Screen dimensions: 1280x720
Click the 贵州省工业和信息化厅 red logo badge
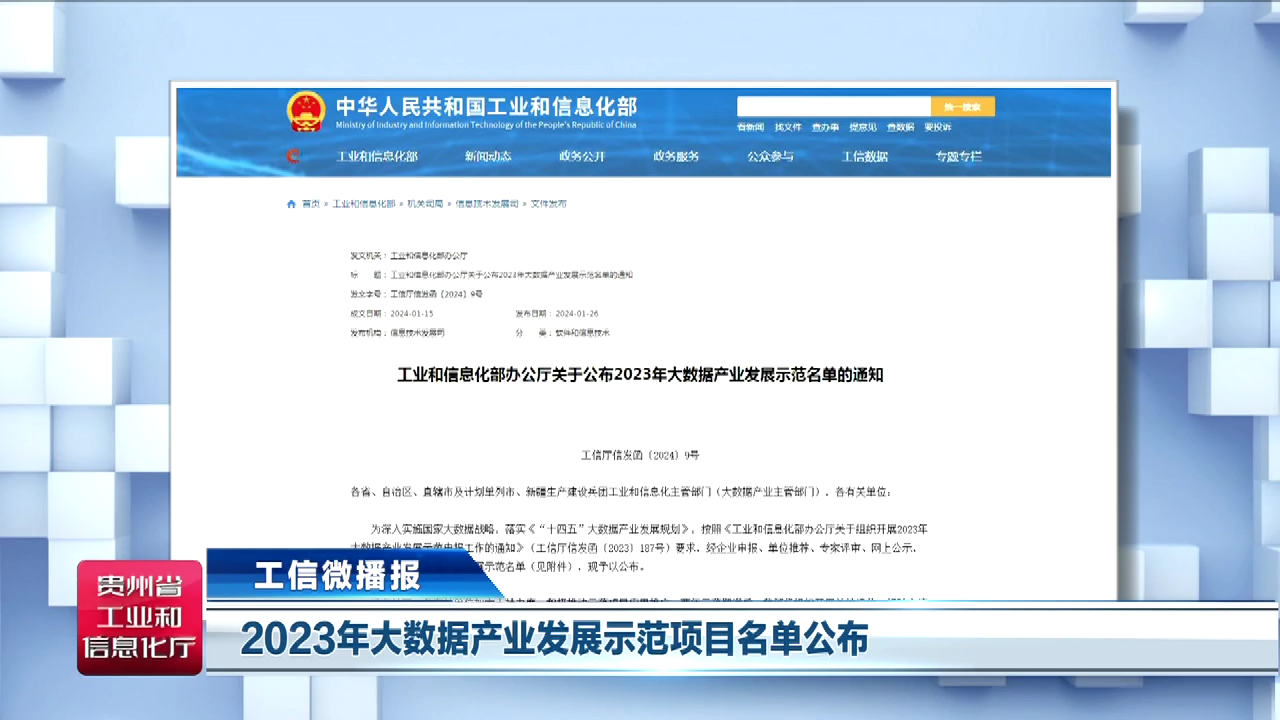point(140,618)
